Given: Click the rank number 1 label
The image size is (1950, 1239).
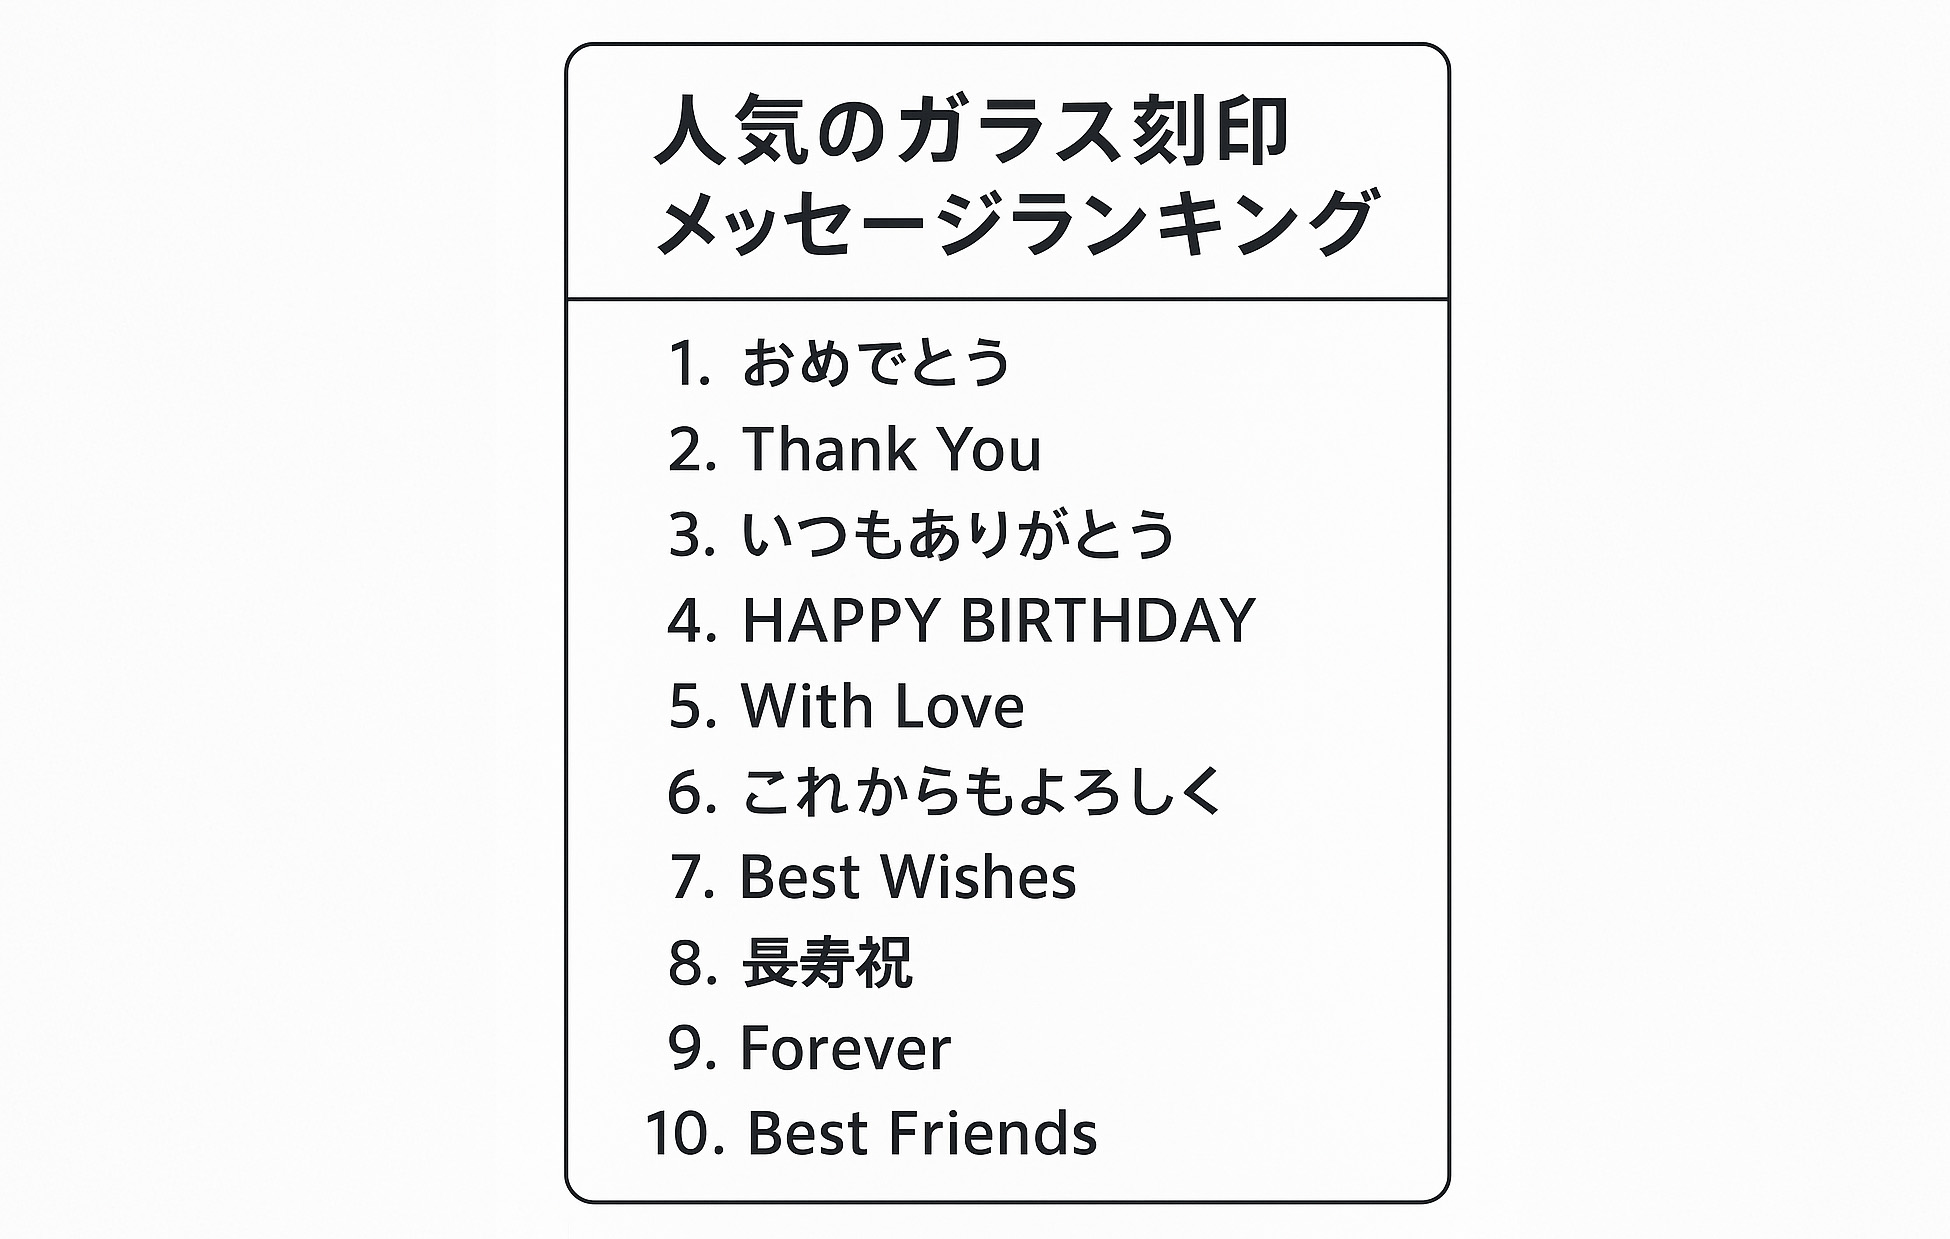Looking at the screenshot, I should (x=688, y=362).
